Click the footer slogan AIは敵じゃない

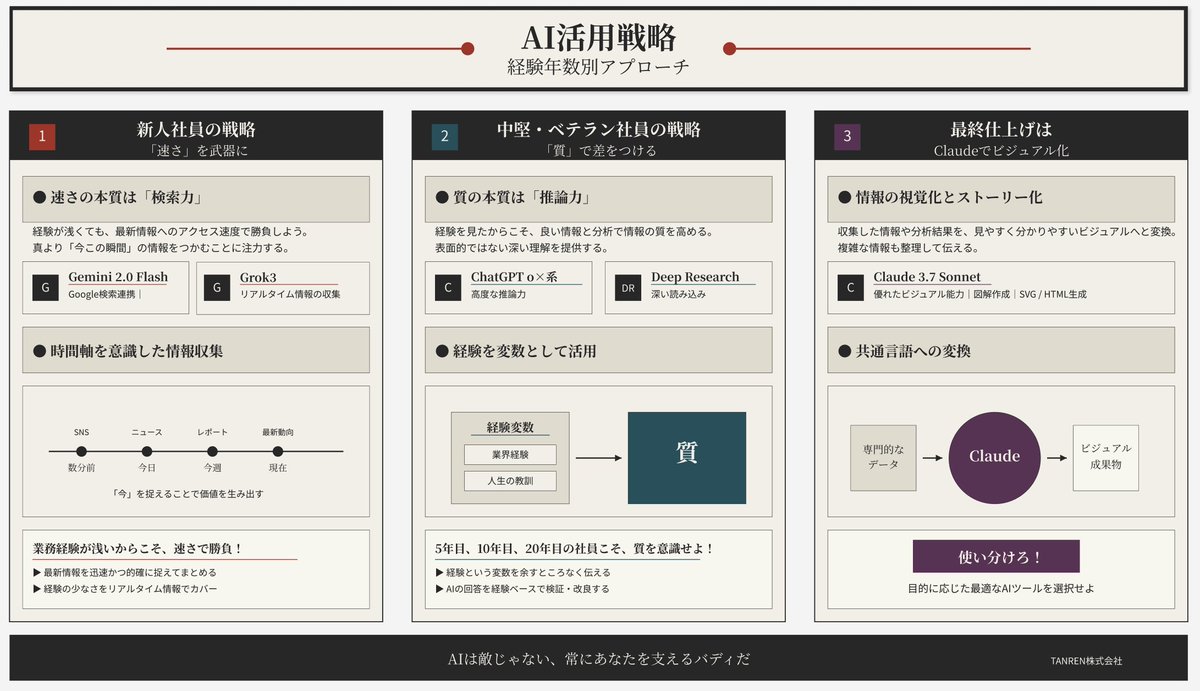pos(598,659)
